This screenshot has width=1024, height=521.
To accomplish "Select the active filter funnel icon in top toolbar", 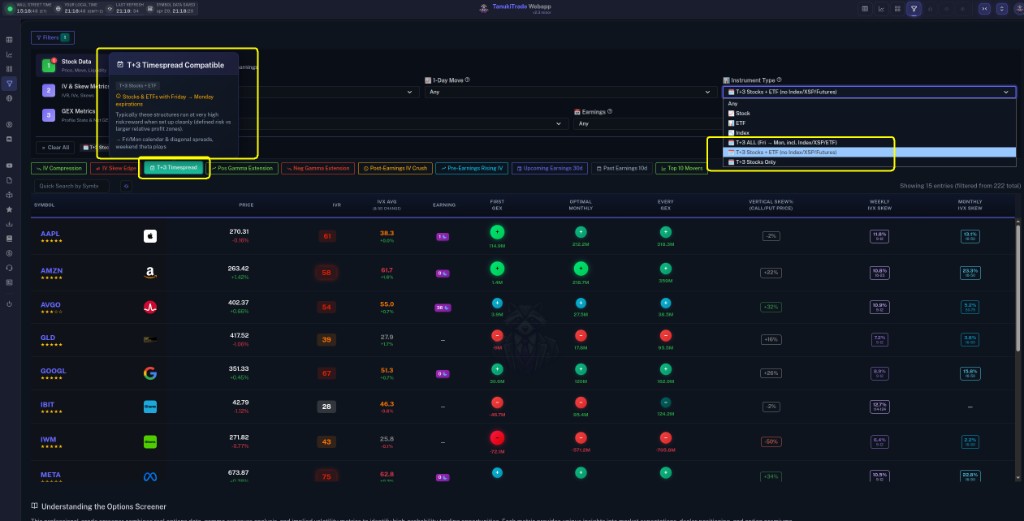I will coord(914,9).
